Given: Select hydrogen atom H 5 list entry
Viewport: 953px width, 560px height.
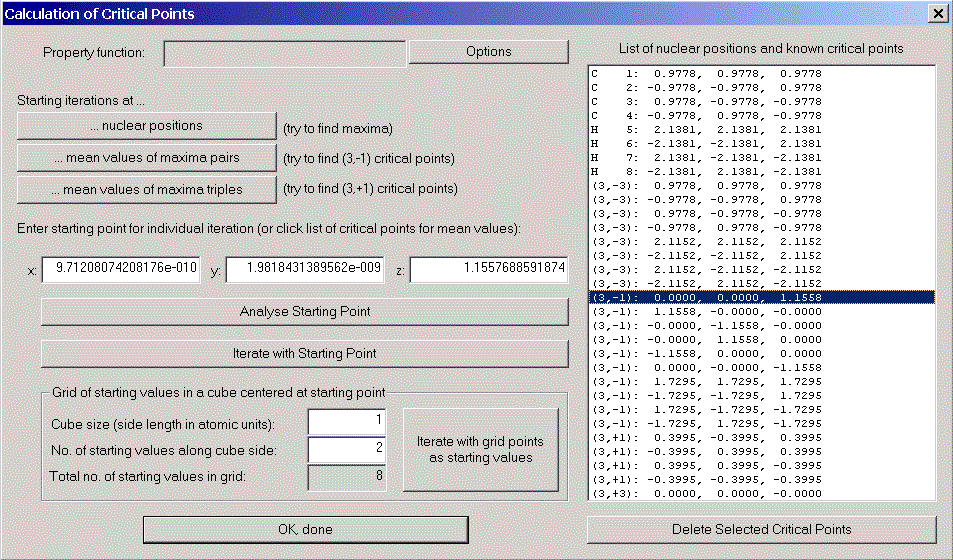Looking at the screenshot, I should click(x=708, y=130).
